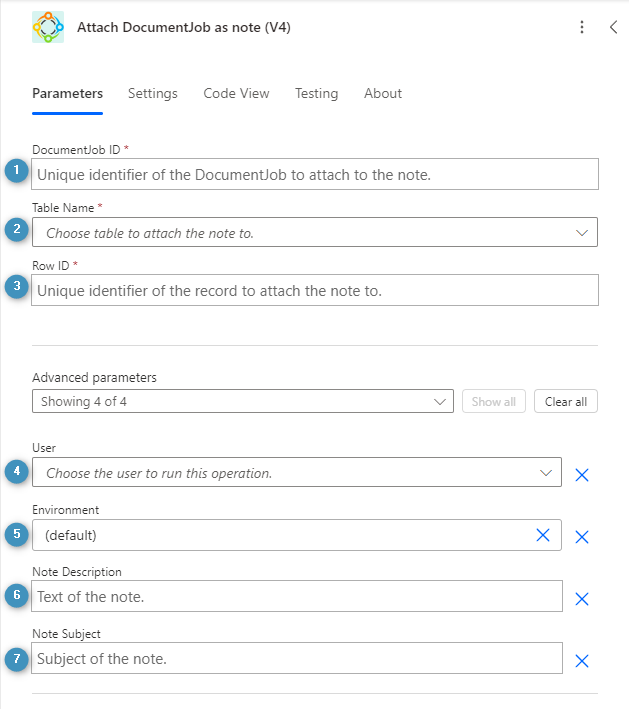
Task: Click the Clear all button
Action: (x=566, y=401)
